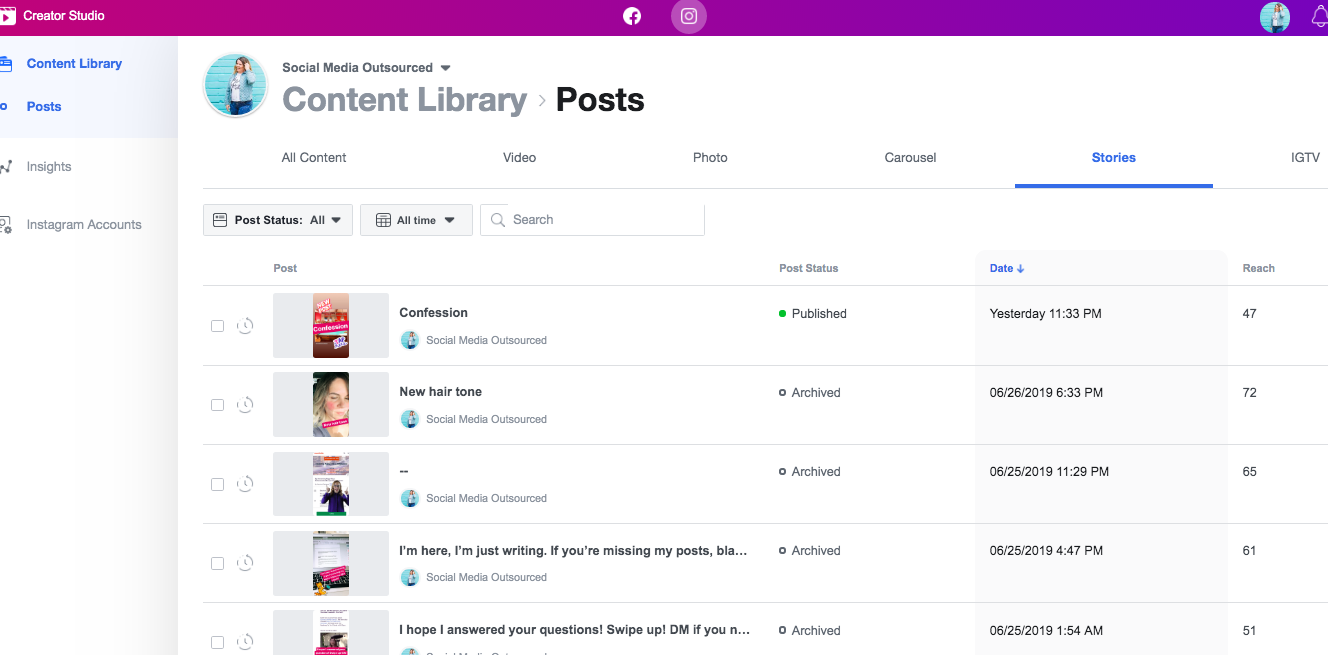Click the clock icon on 'I'm here, I'm just writing' row
This screenshot has width=1328, height=655.
pyautogui.click(x=245, y=562)
